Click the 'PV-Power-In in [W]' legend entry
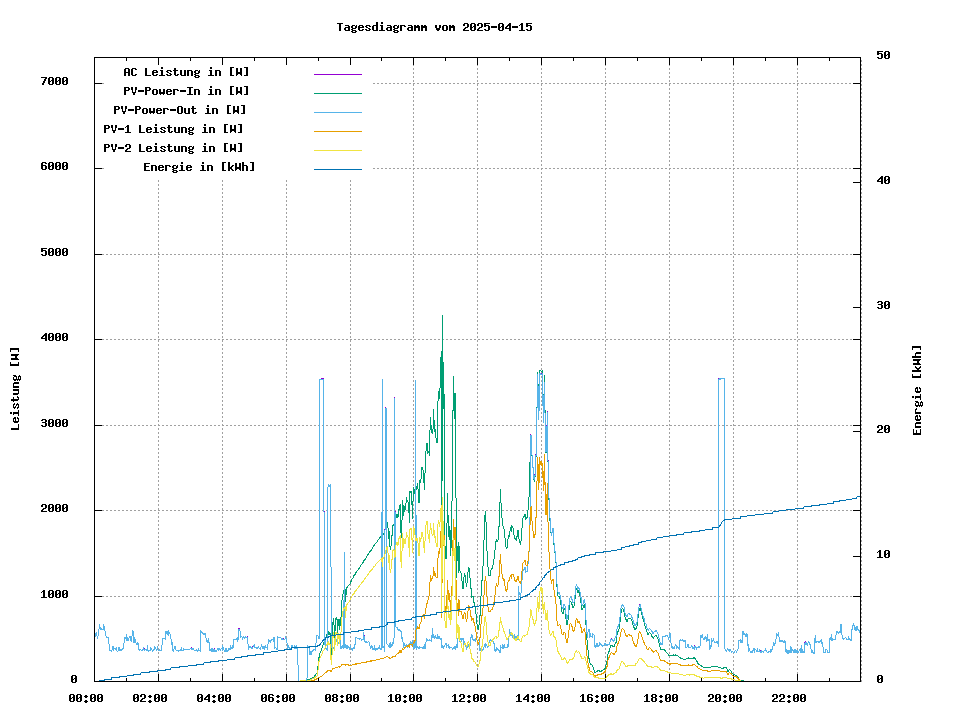 click(186, 91)
